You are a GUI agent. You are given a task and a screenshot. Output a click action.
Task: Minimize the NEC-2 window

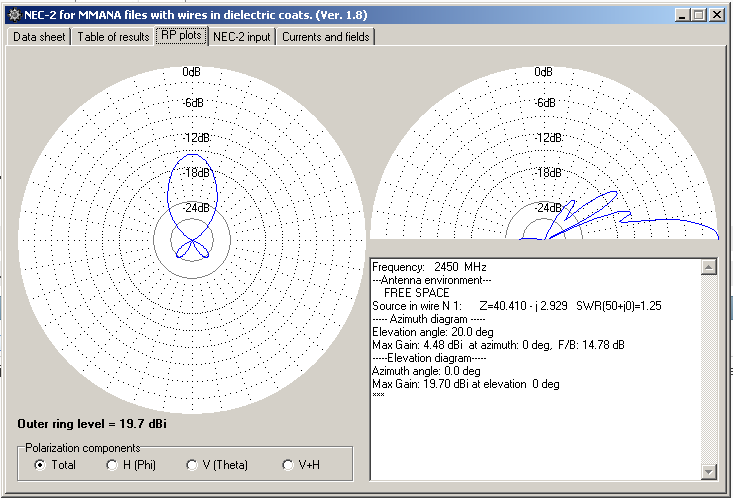(681, 15)
